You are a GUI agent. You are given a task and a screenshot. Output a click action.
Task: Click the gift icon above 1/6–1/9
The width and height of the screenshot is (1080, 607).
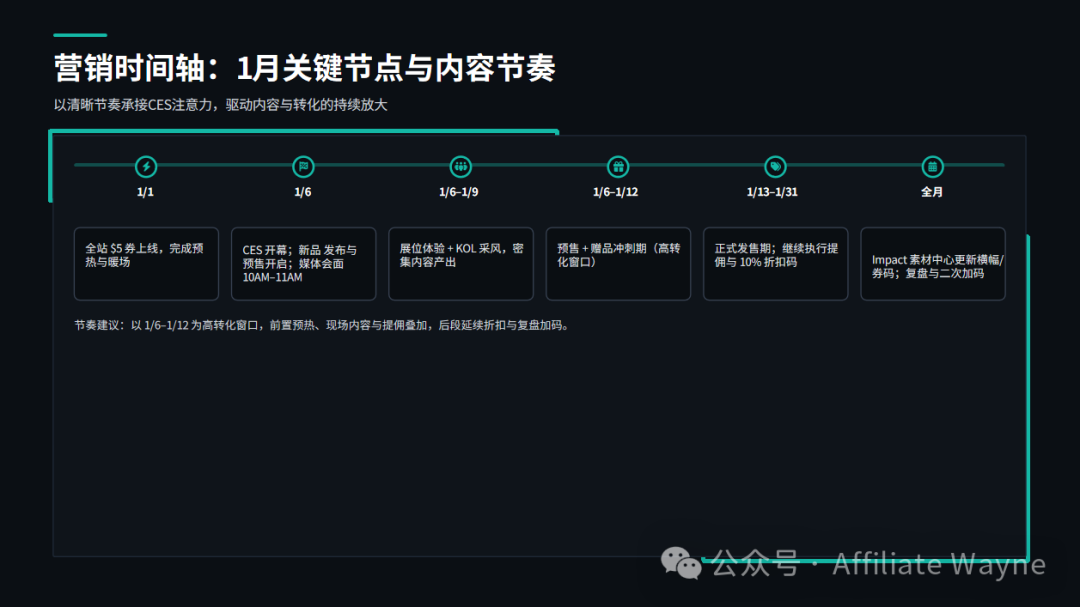460,167
